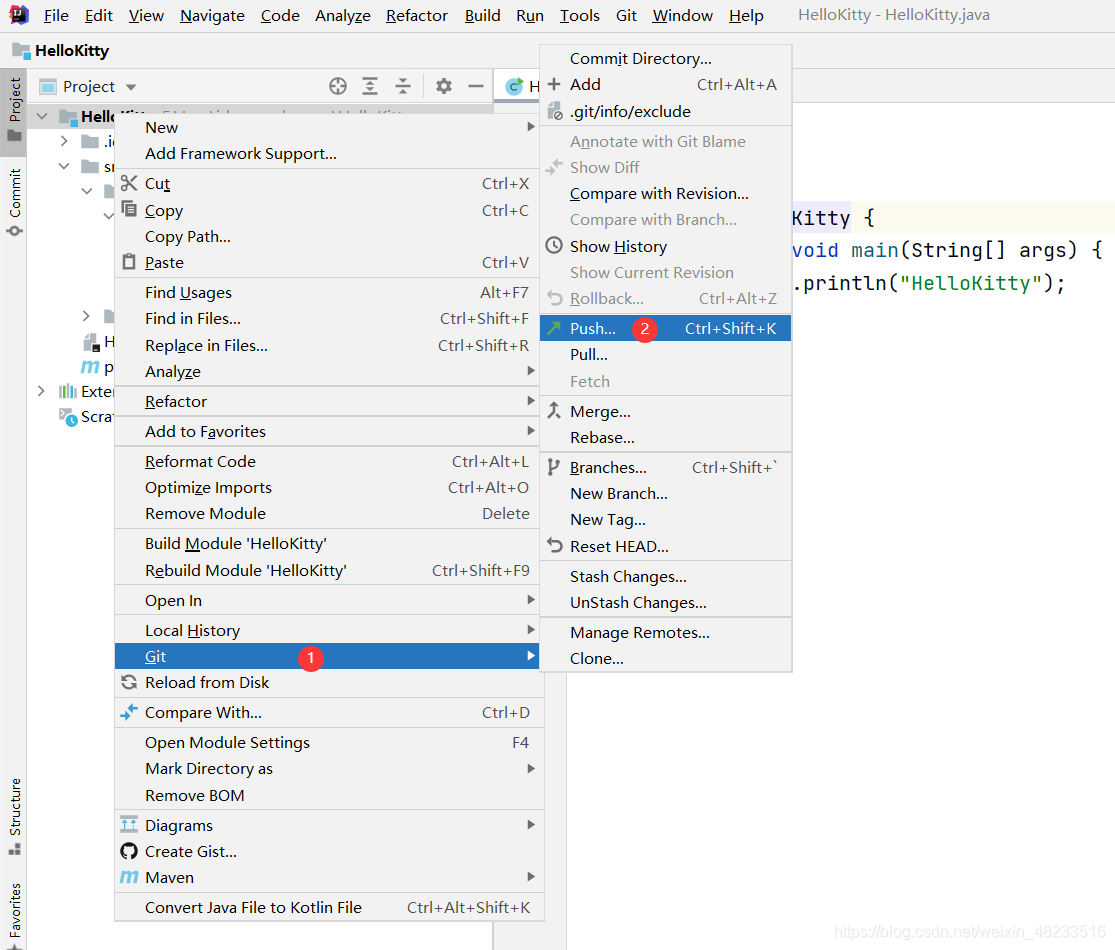1115x950 pixels.
Task: Select Branches... option
Action: point(666,468)
